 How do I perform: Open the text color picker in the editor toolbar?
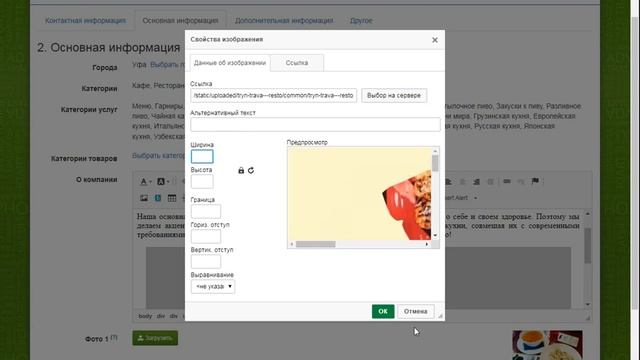coord(145,182)
